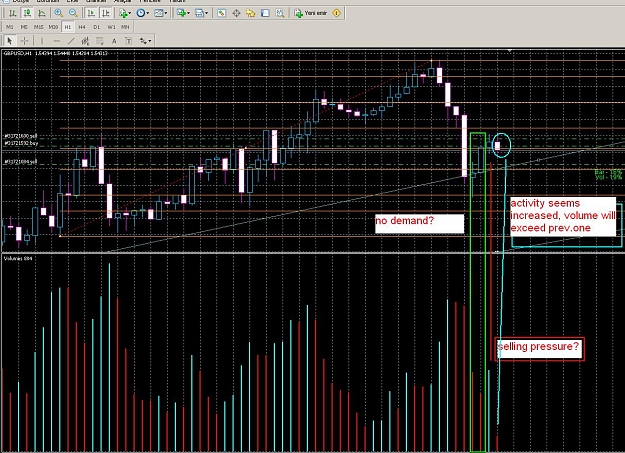Select the M1 timeframe
Screen dimensions: 625x453
pyautogui.click(x=10, y=27)
